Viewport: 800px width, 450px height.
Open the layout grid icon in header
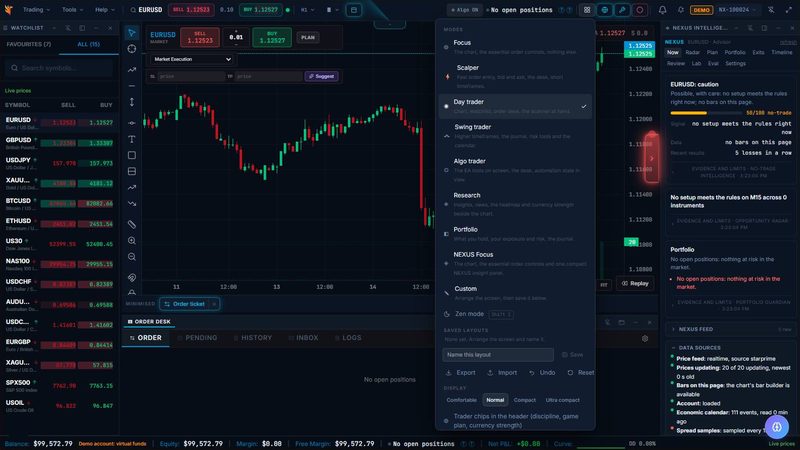click(587, 10)
